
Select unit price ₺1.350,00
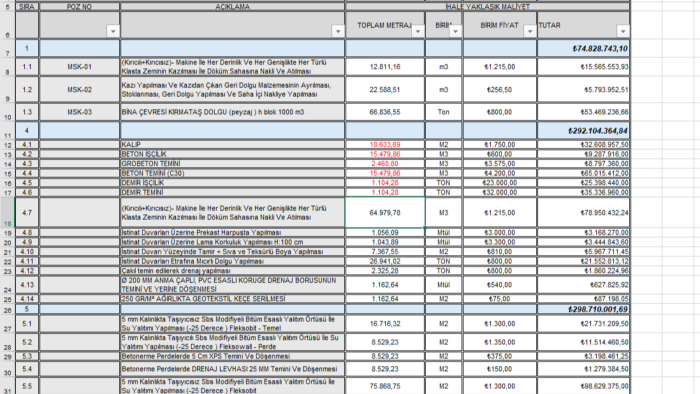pyautogui.click(x=500, y=342)
